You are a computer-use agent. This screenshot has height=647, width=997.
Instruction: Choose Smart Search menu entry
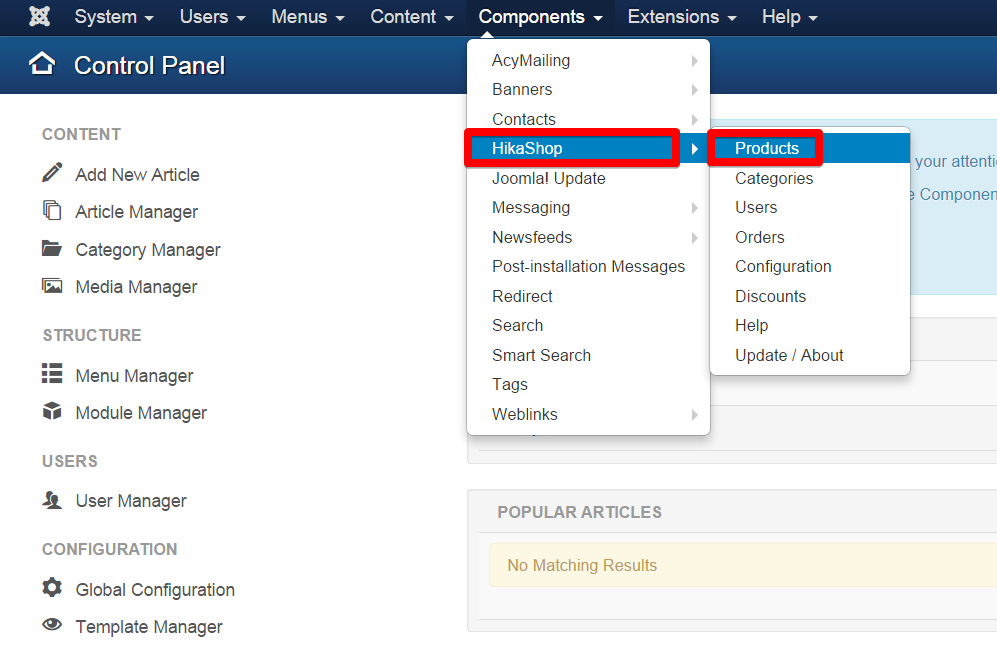[x=588, y=356]
